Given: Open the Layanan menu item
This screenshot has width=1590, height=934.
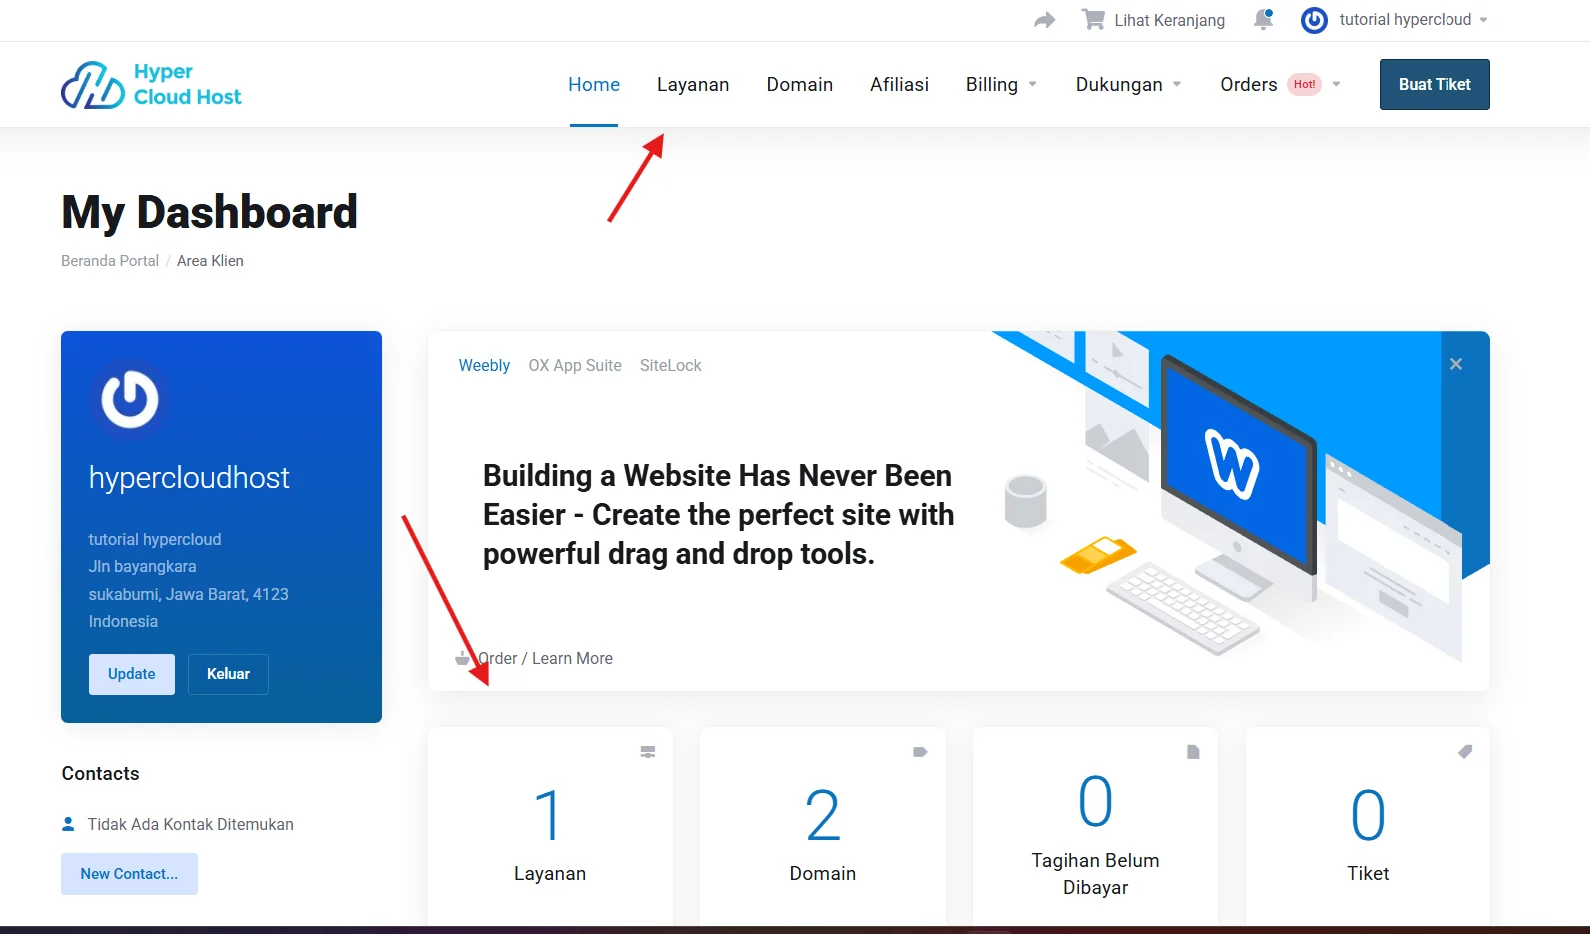Looking at the screenshot, I should coord(693,85).
